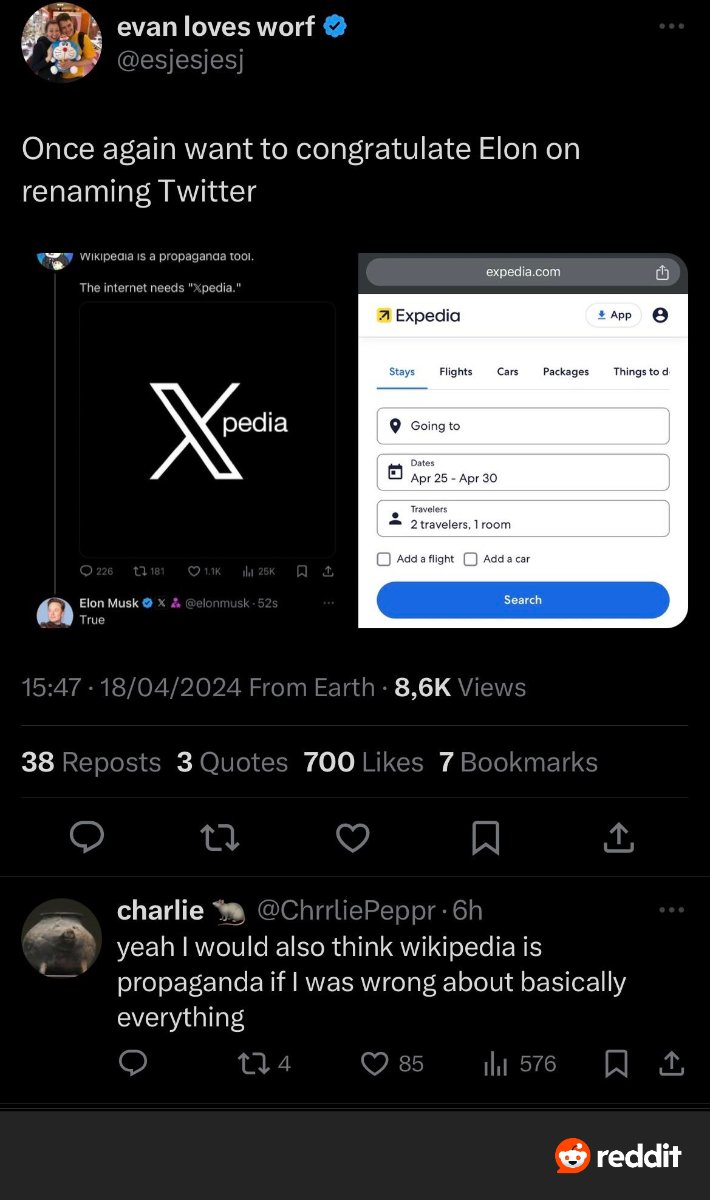710x1200 pixels.
Task: Enable the "Add a car" checkbox
Action: pyautogui.click(x=471, y=559)
